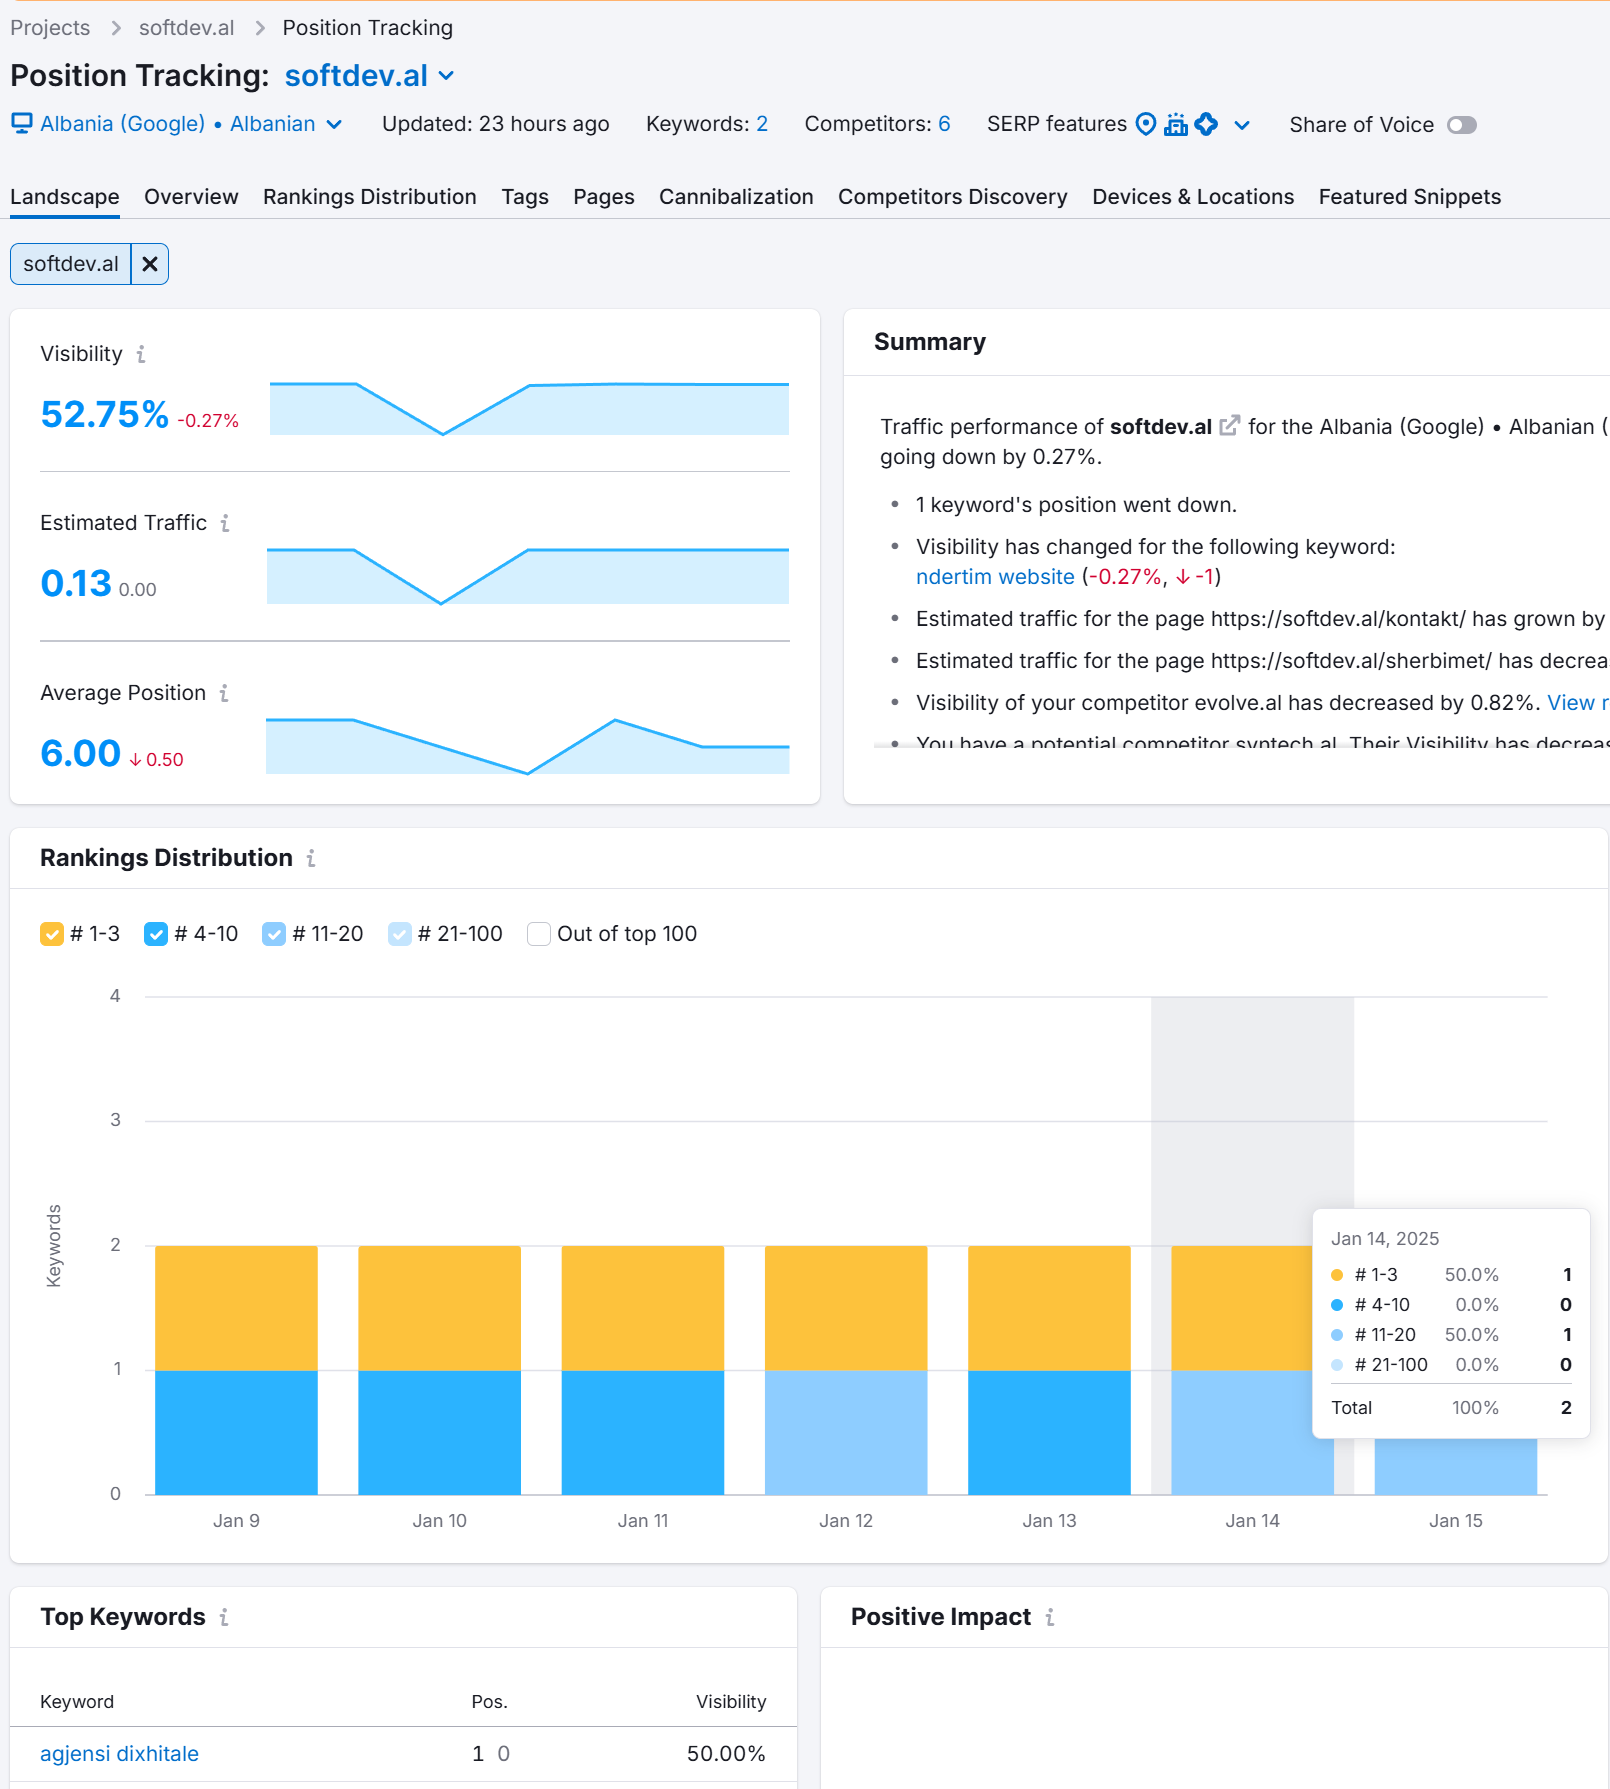
Task: Go to Projects breadcrumb
Action: [50, 28]
